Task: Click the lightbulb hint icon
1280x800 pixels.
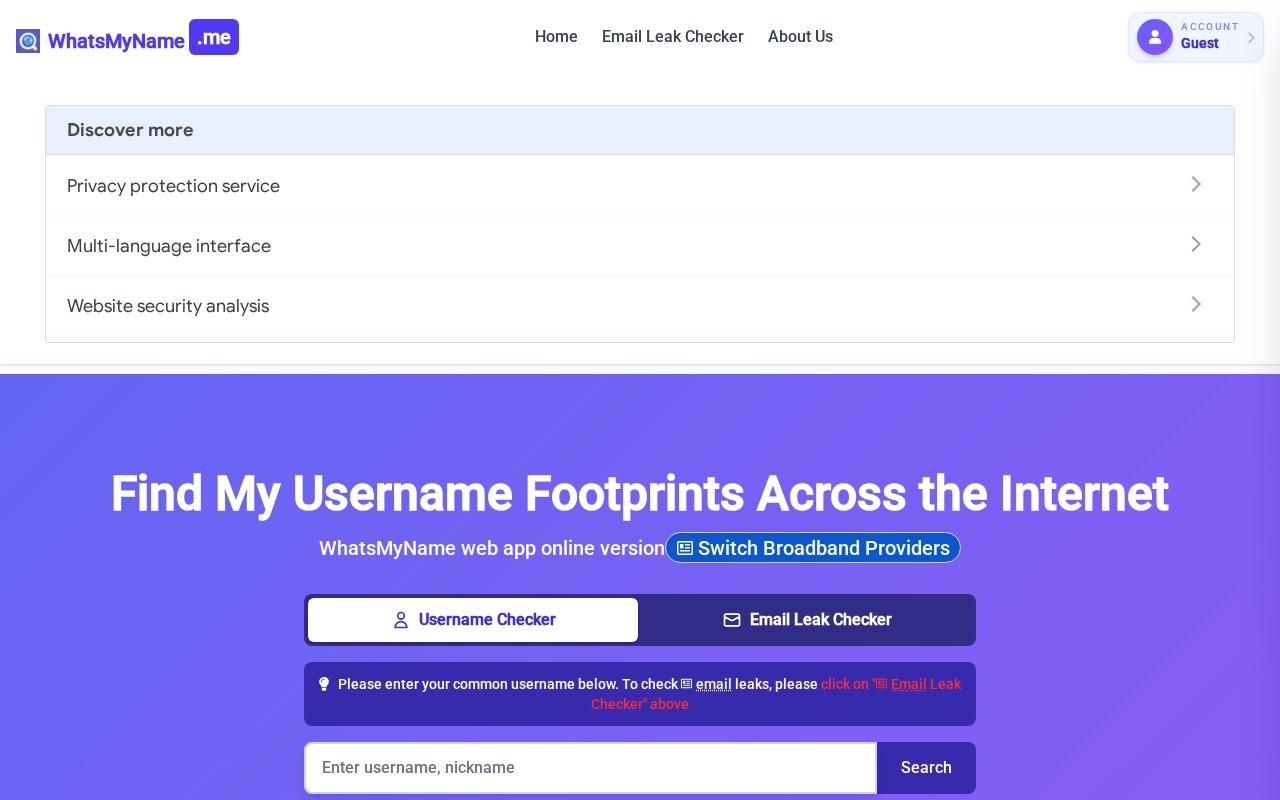Action: coord(324,684)
